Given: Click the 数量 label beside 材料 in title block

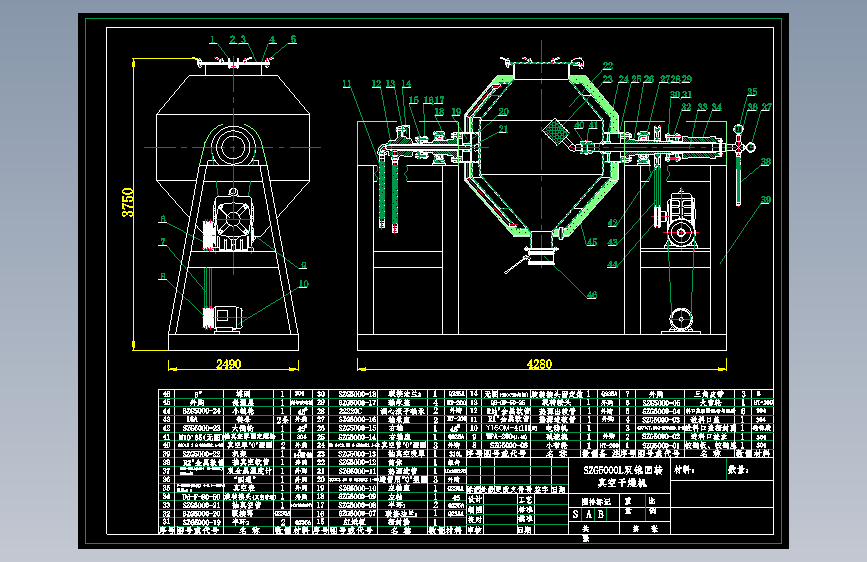Looking at the screenshot, I should coord(738,470).
